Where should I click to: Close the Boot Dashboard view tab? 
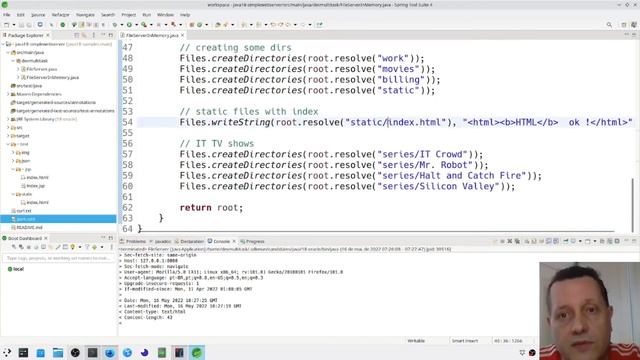click(x=46, y=238)
